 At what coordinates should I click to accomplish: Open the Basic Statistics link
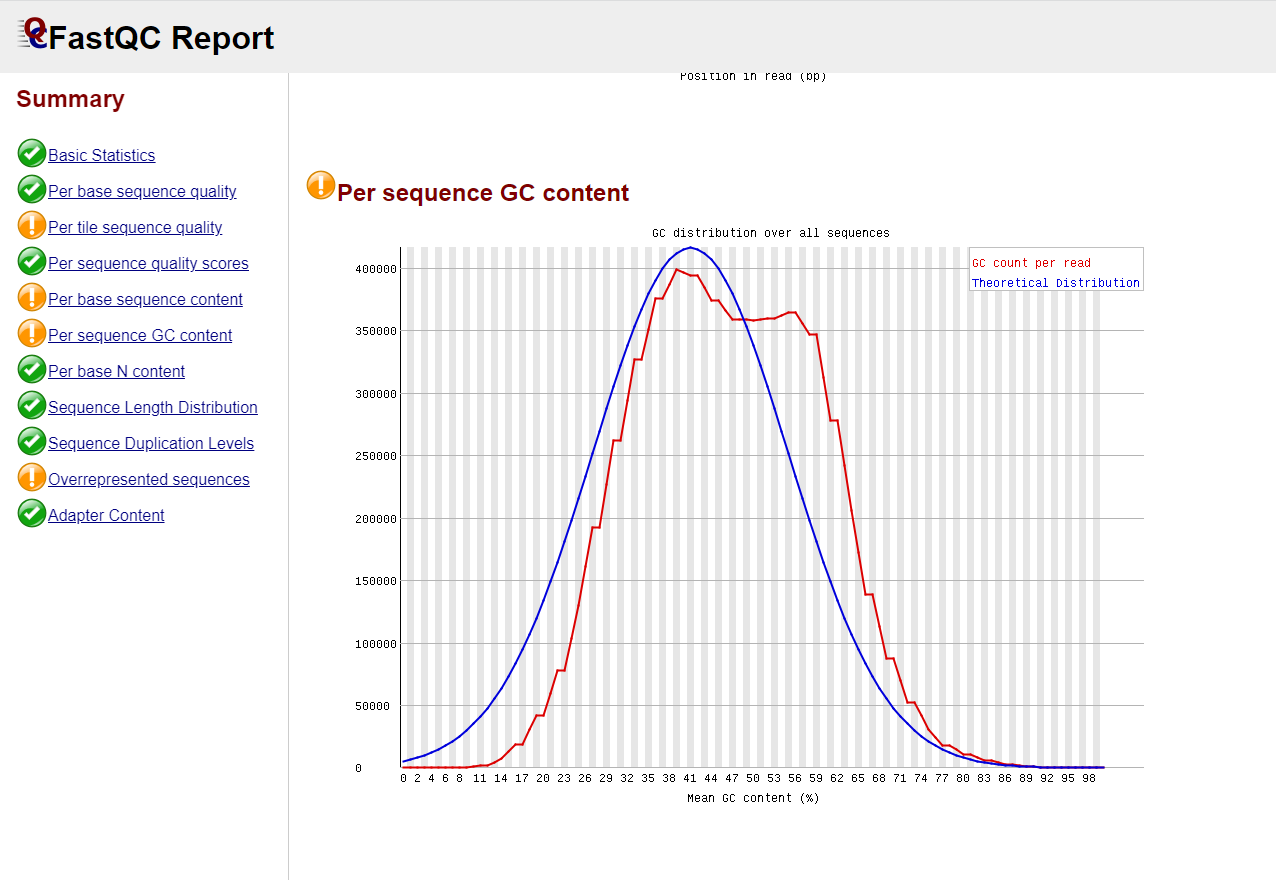[x=102, y=156]
